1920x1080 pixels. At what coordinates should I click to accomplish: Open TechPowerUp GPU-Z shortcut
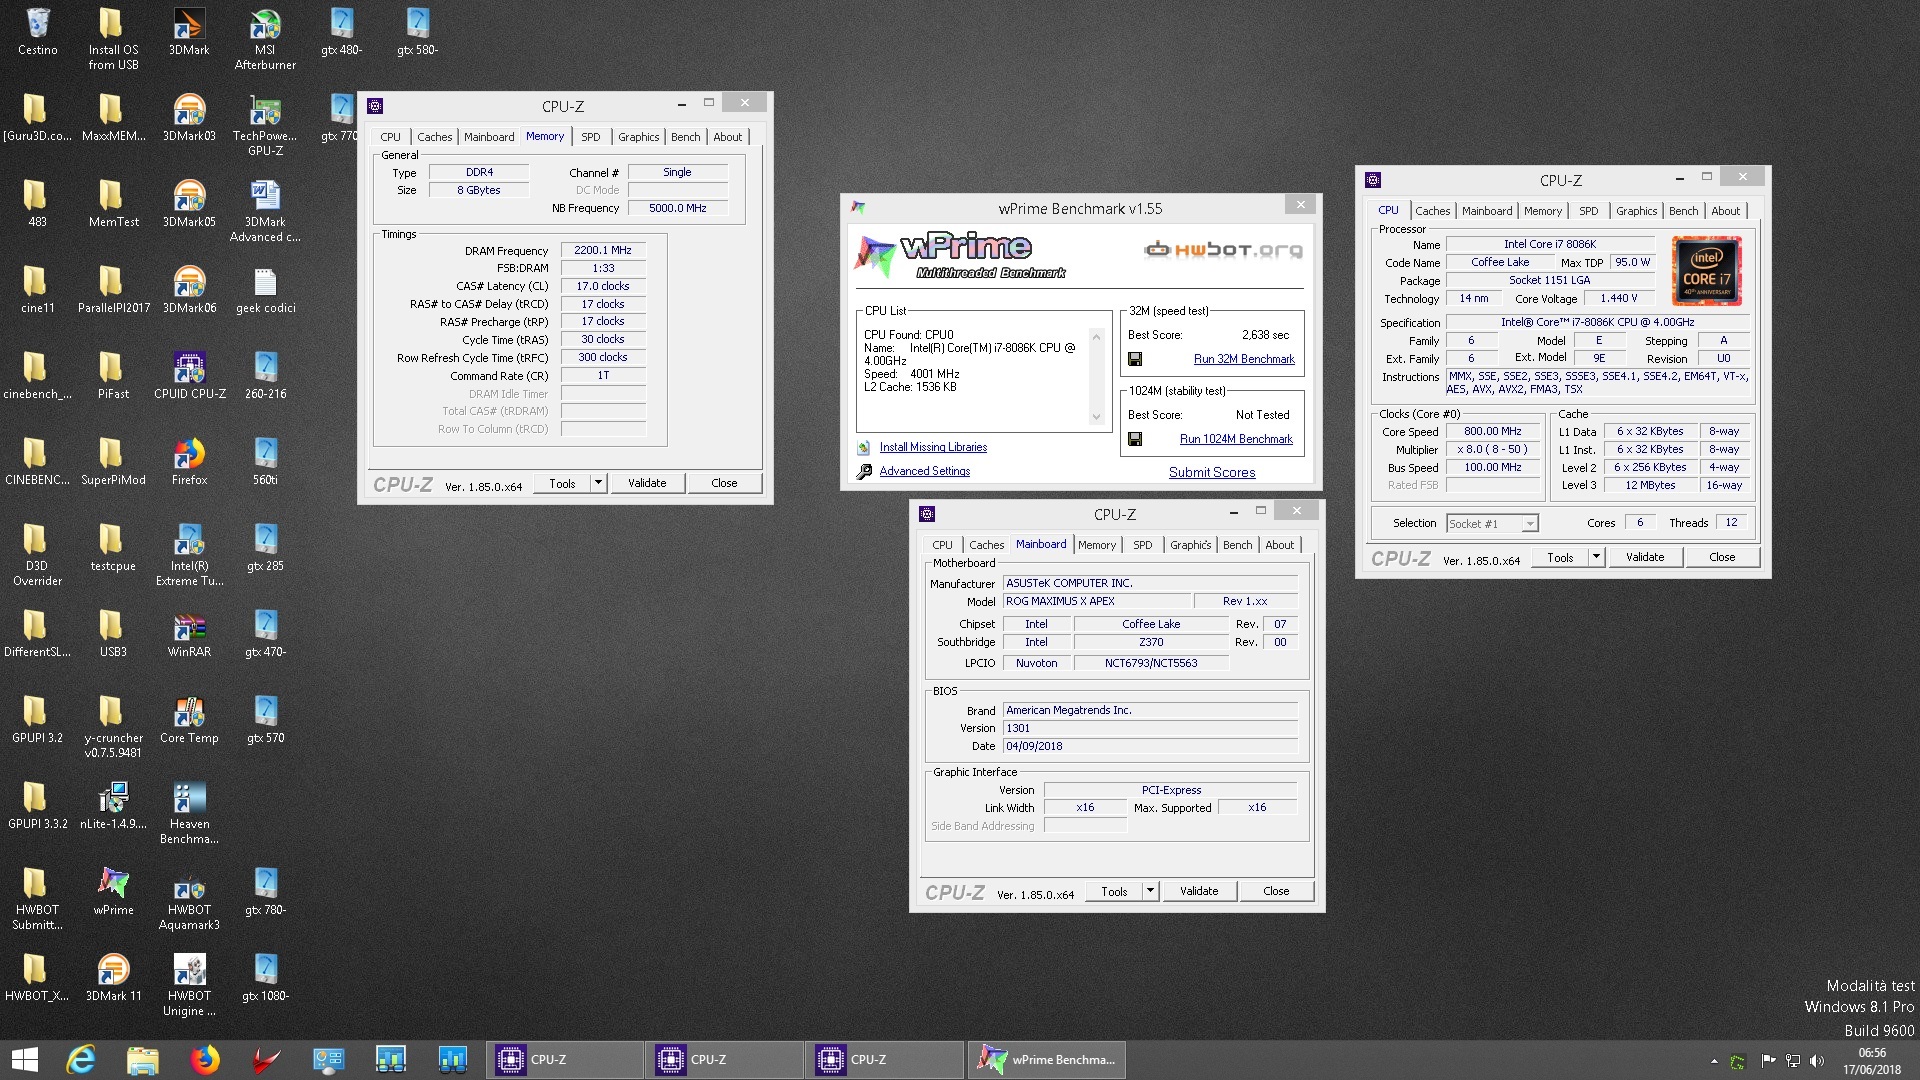coord(265,125)
